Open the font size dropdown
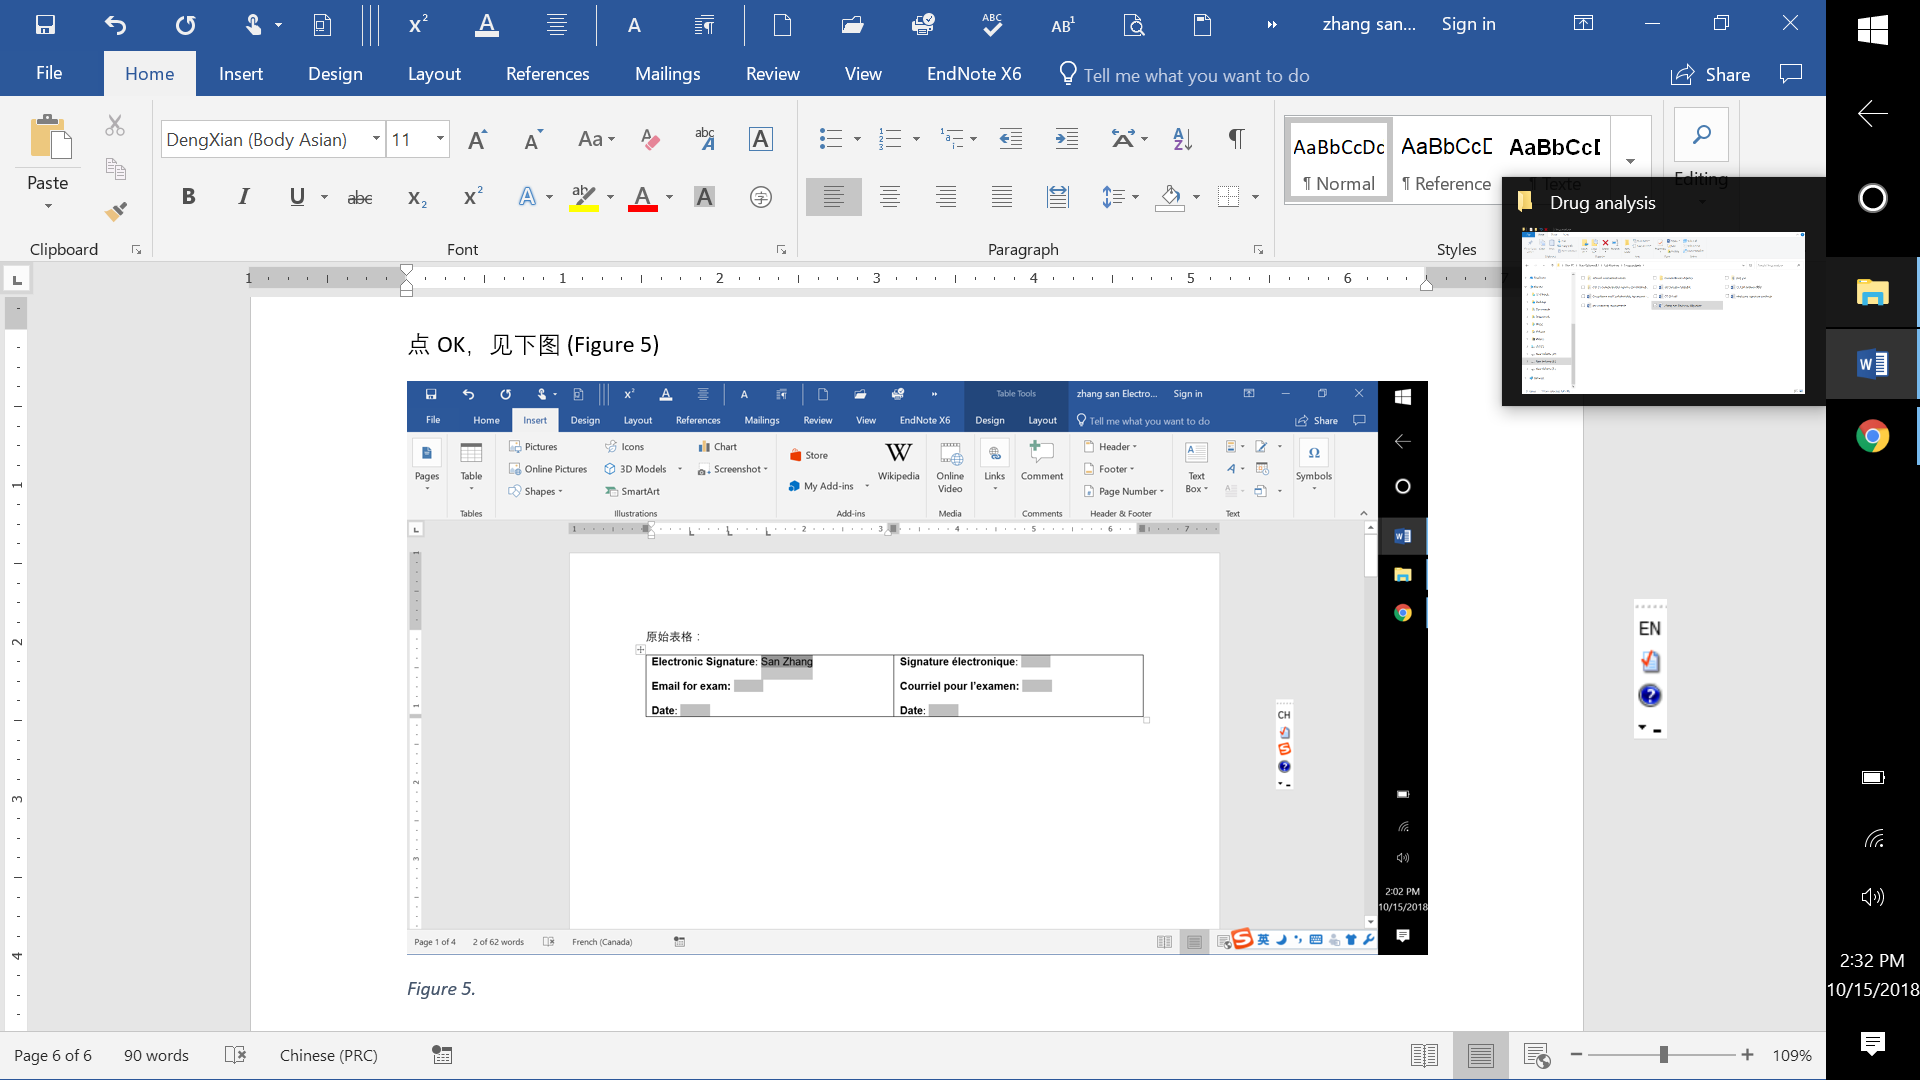The height and width of the screenshot is (1080, 1920). click(x=440, y=139)
